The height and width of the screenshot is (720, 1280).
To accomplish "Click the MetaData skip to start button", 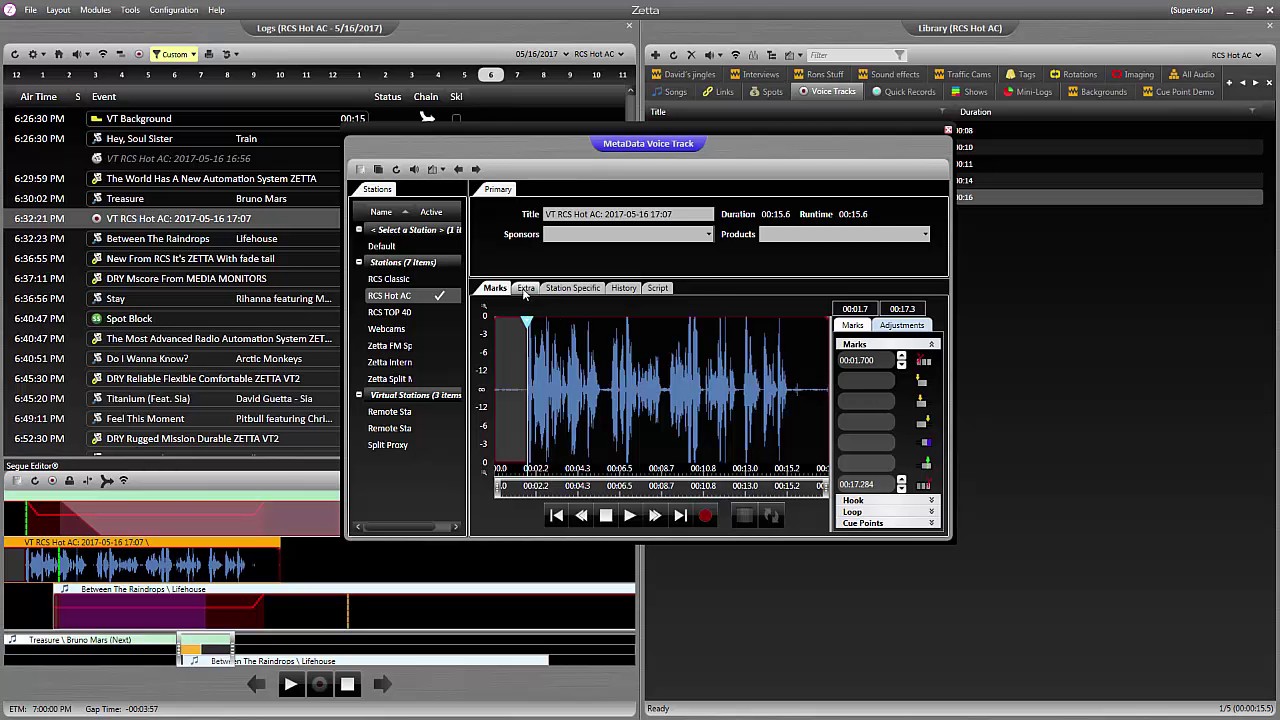I will (557, 515).
